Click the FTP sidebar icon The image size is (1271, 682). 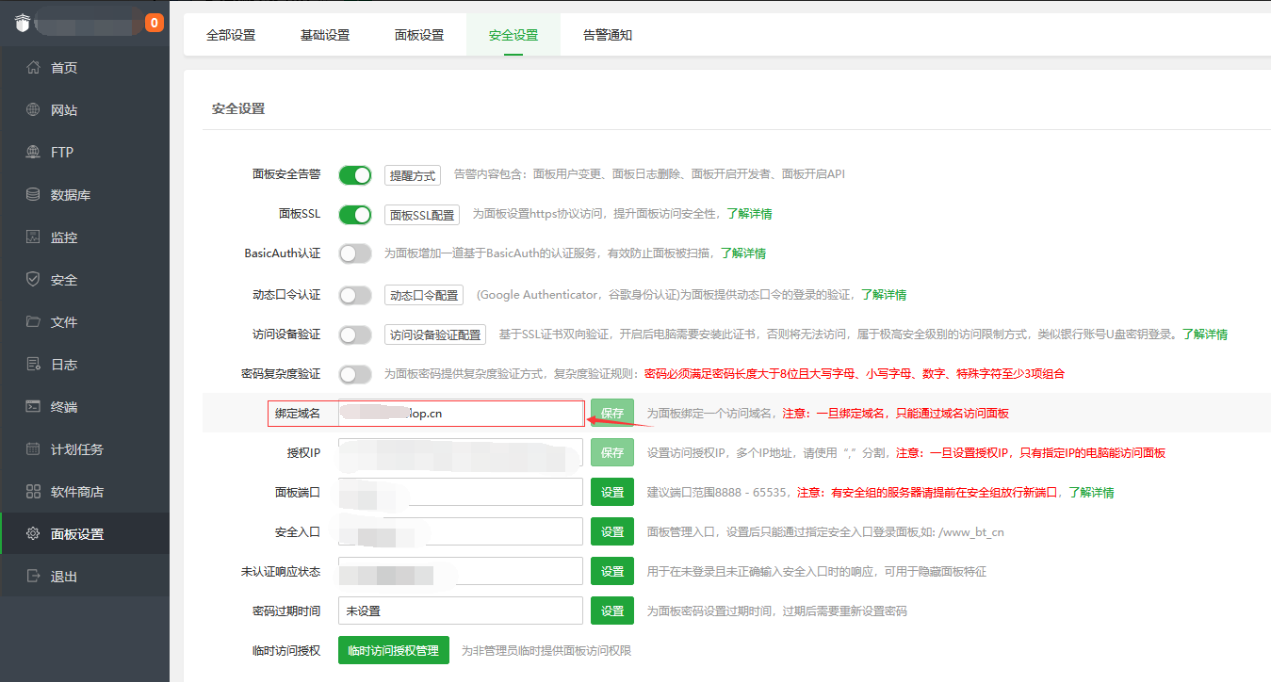click(33, 152)
